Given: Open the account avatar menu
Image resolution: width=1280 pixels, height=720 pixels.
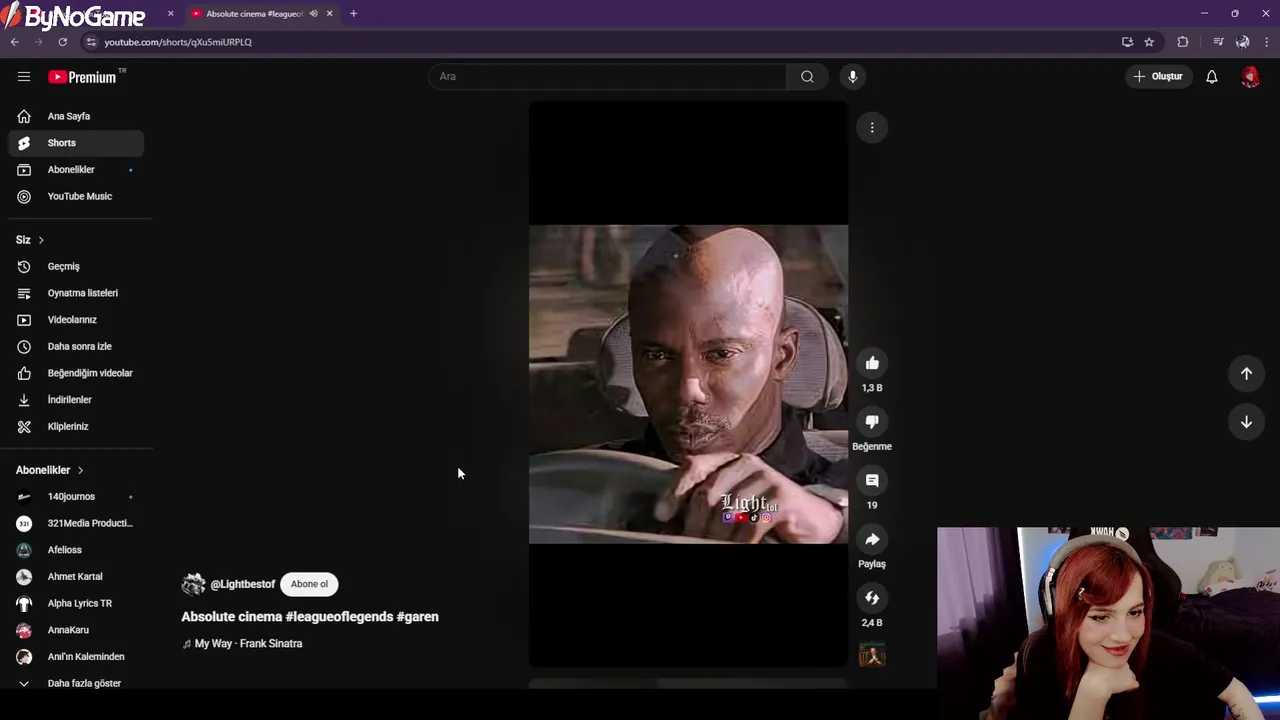Looking at the screenshot, I should [x=1250, y=77].
